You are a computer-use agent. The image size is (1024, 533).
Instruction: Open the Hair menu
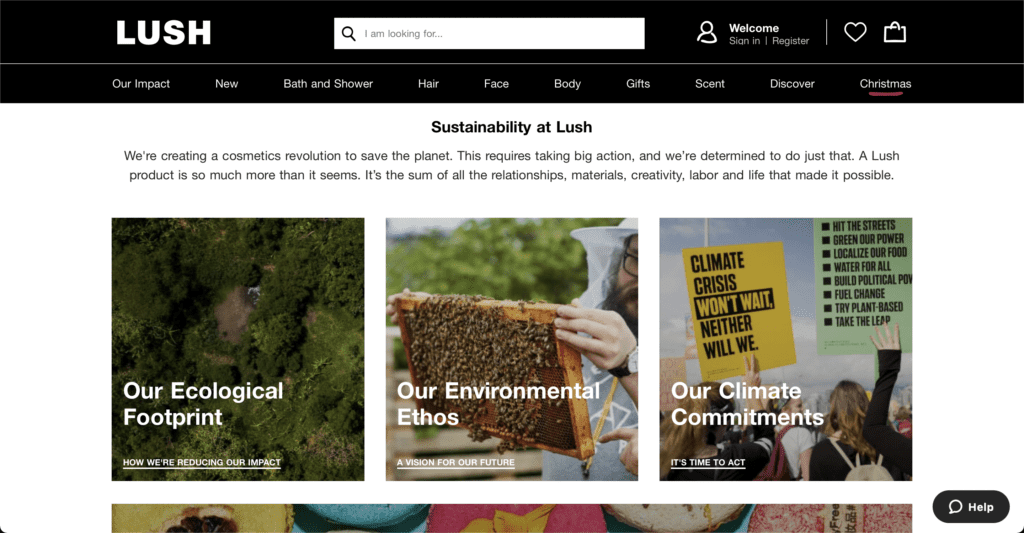[428, 84]
